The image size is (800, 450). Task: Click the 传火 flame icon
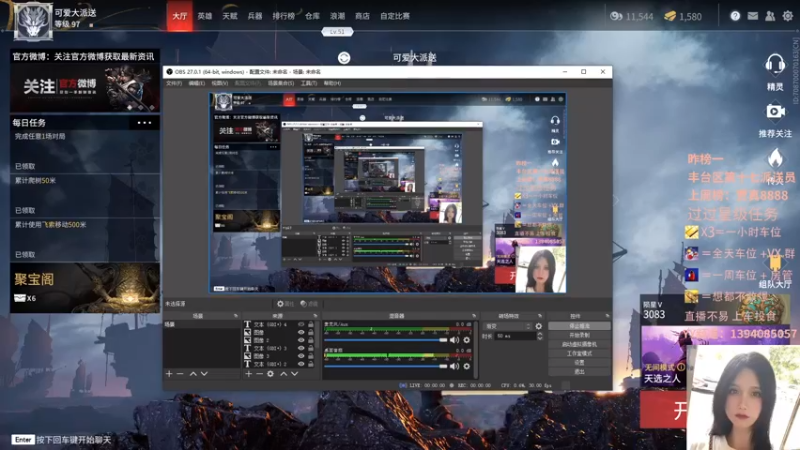tap(775, 158)
